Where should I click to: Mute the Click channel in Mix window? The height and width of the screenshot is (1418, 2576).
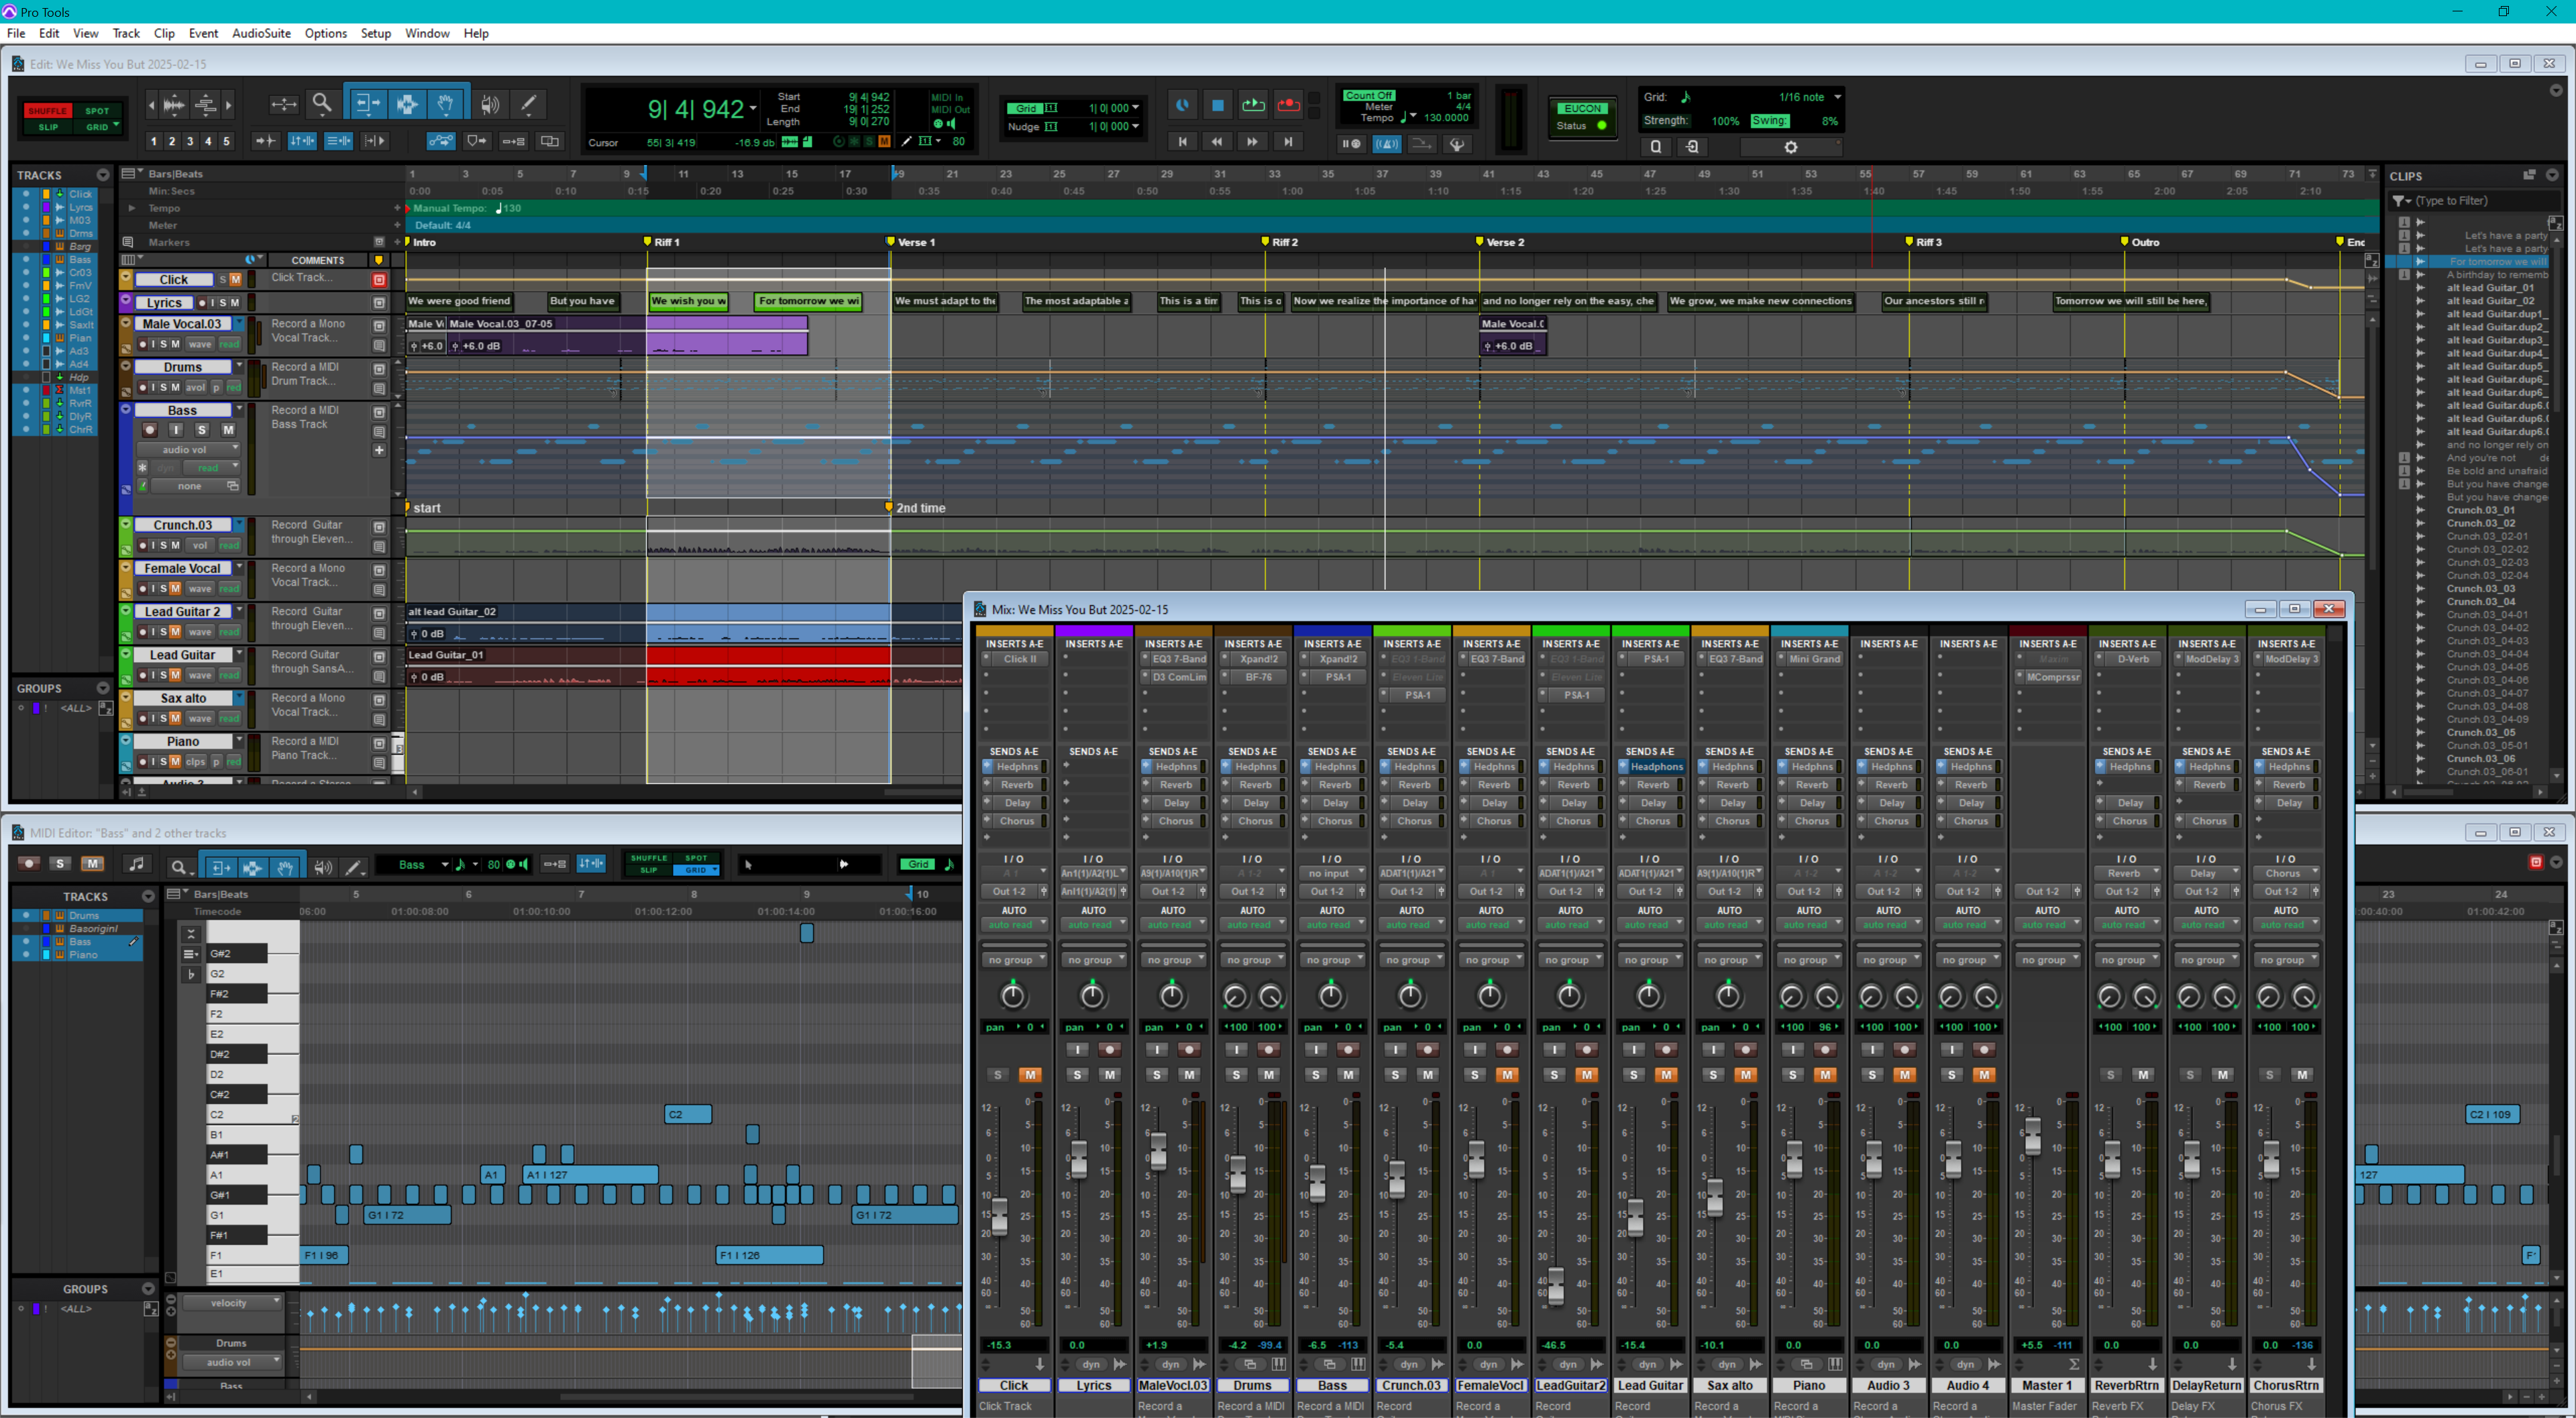[x=1030, y=1075]
